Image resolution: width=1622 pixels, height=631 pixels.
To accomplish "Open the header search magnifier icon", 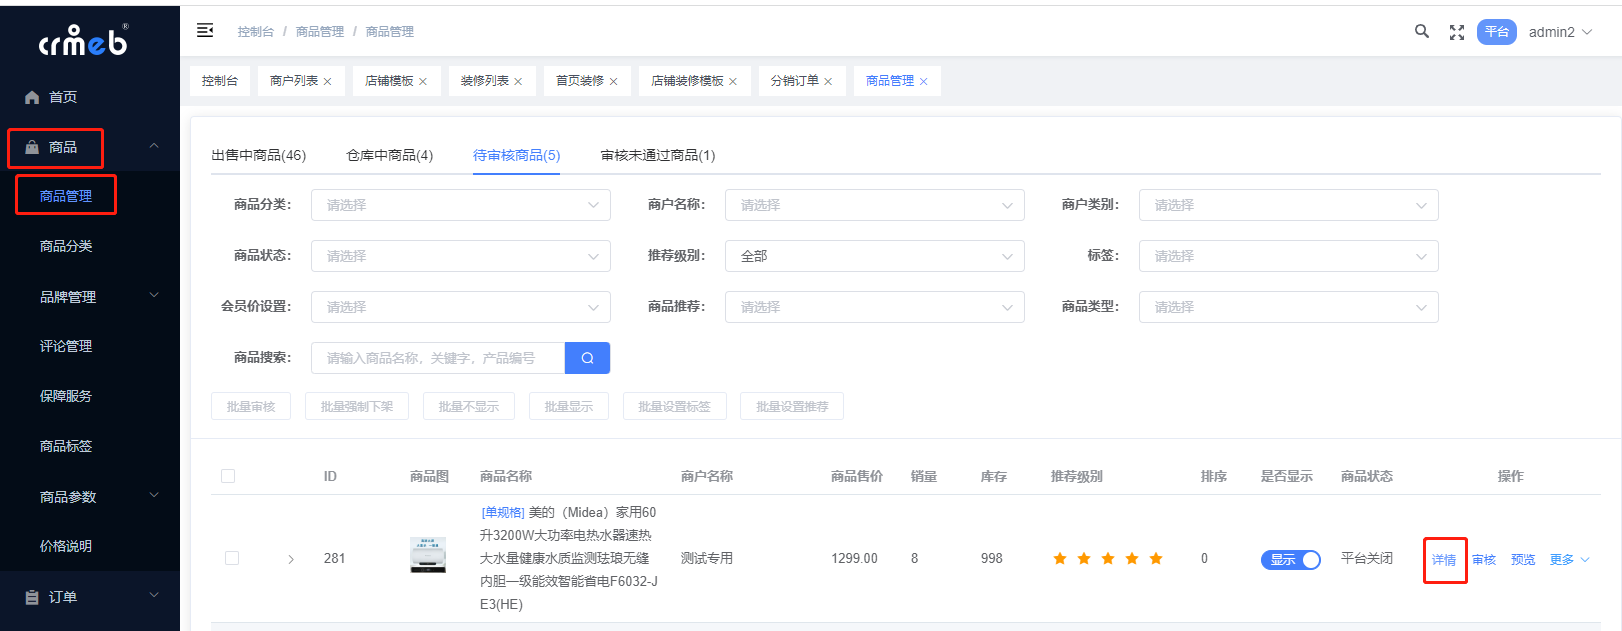I will pyautogui.click(x=1421, y=32).
